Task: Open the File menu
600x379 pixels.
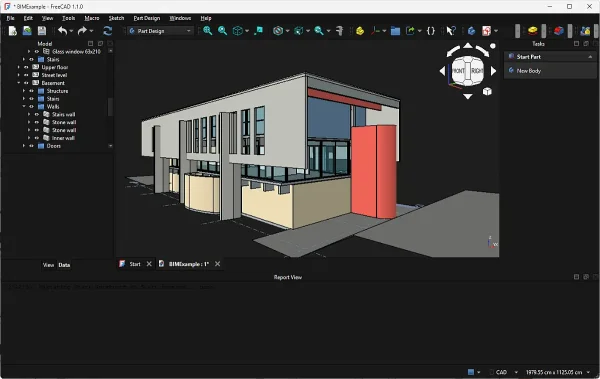Action: 10,18
